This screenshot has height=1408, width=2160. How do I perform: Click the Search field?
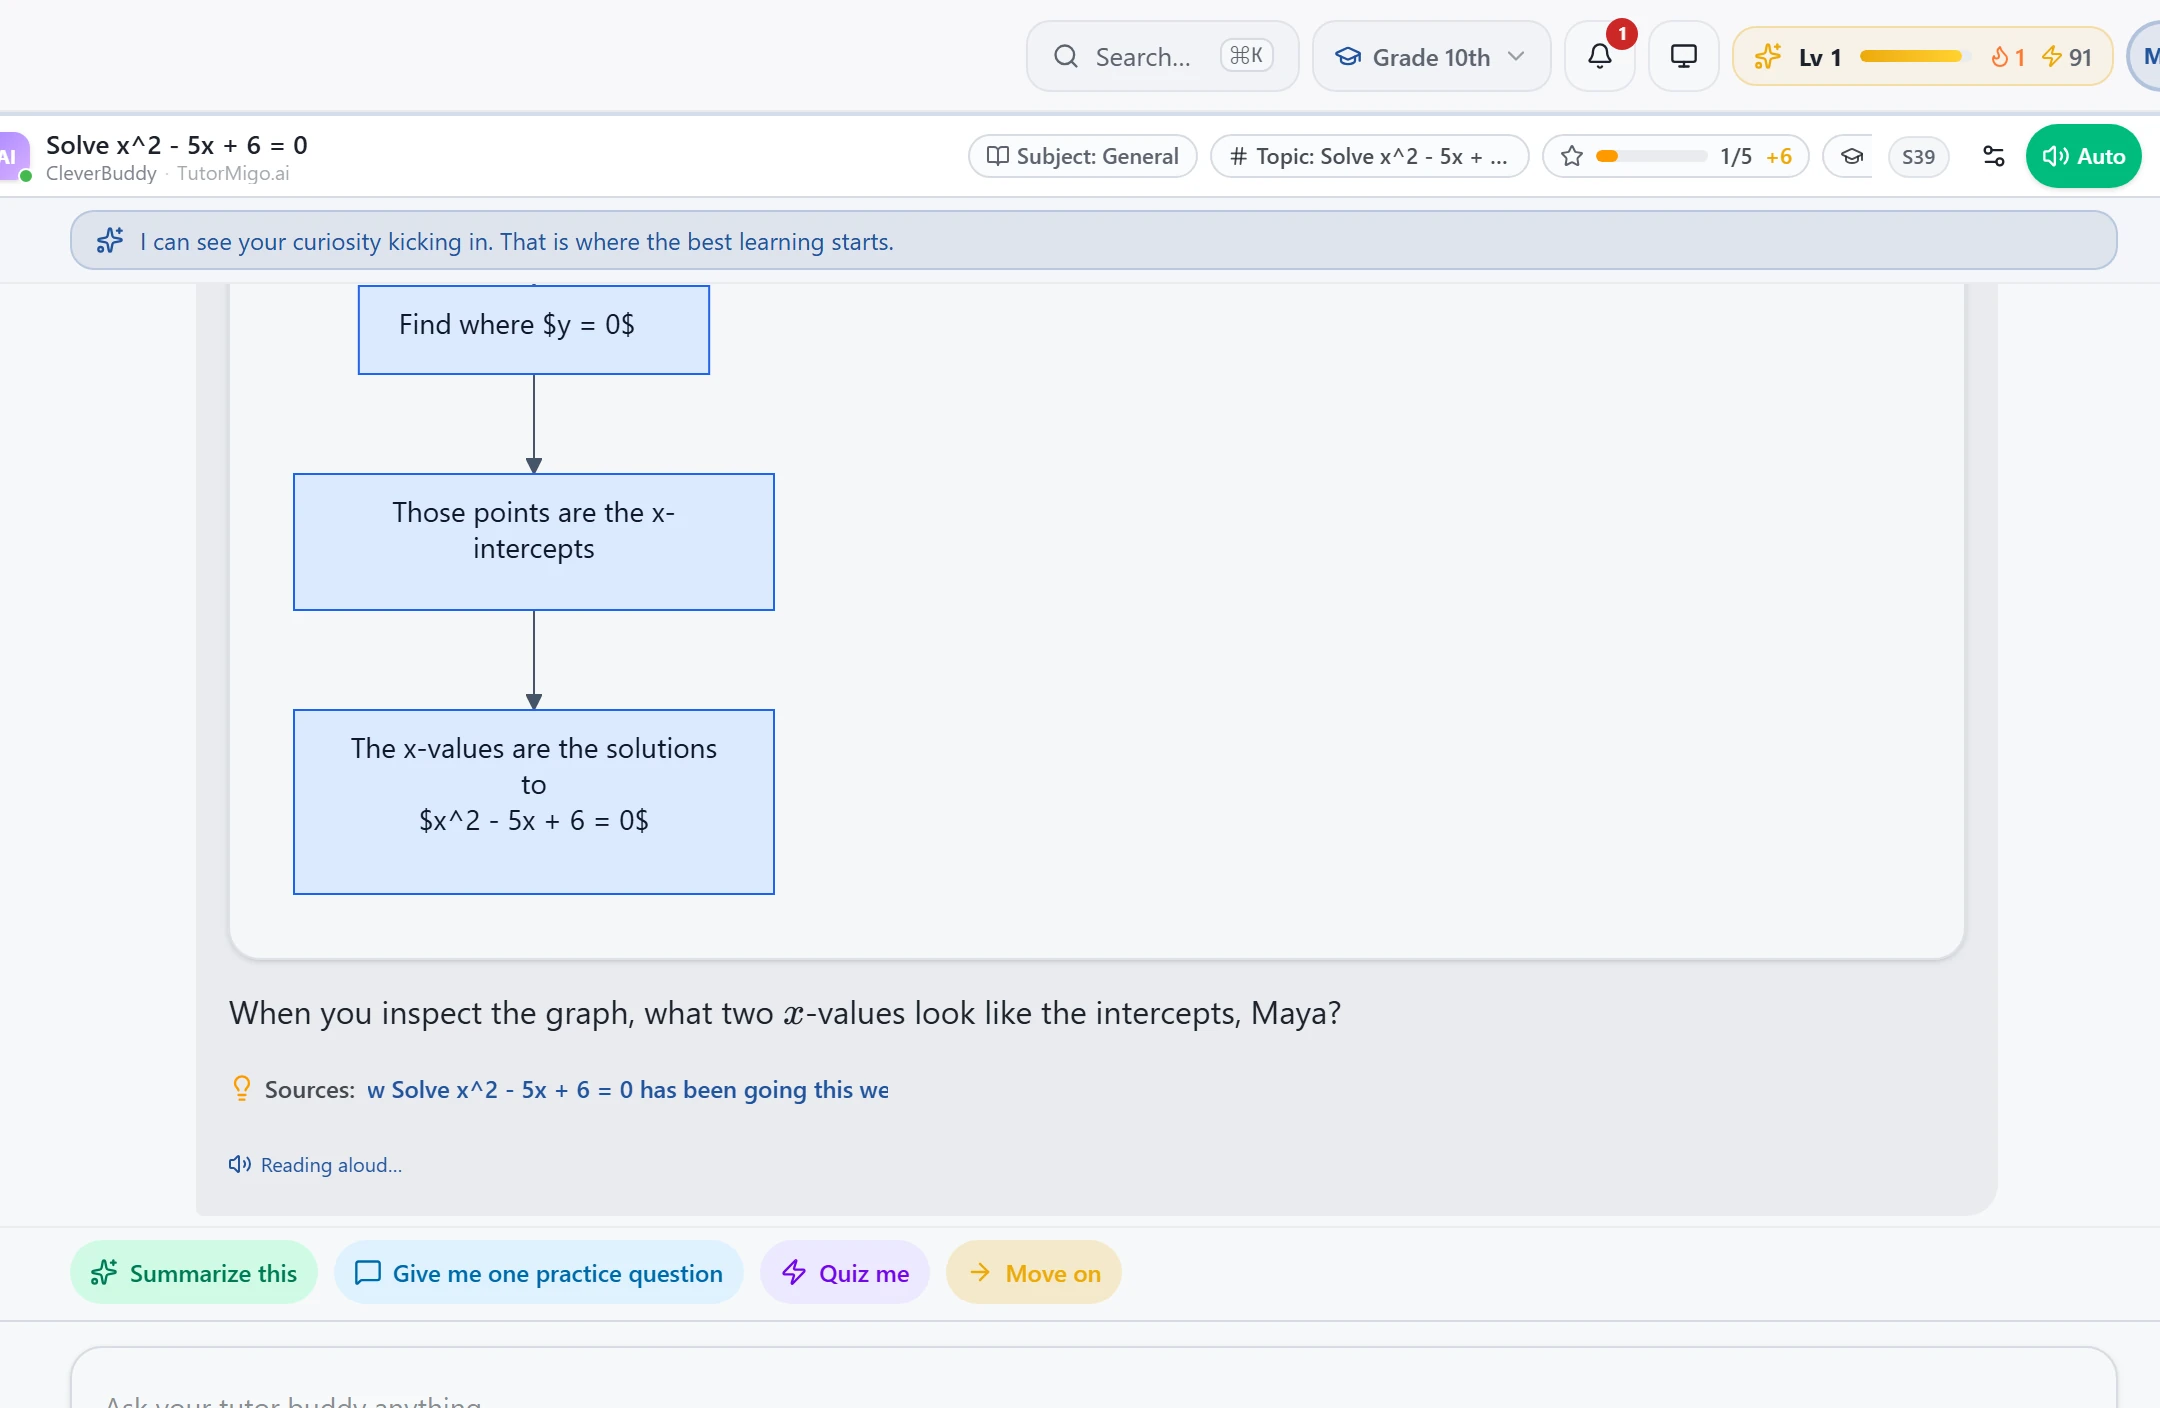click(x=1162, y=56)
